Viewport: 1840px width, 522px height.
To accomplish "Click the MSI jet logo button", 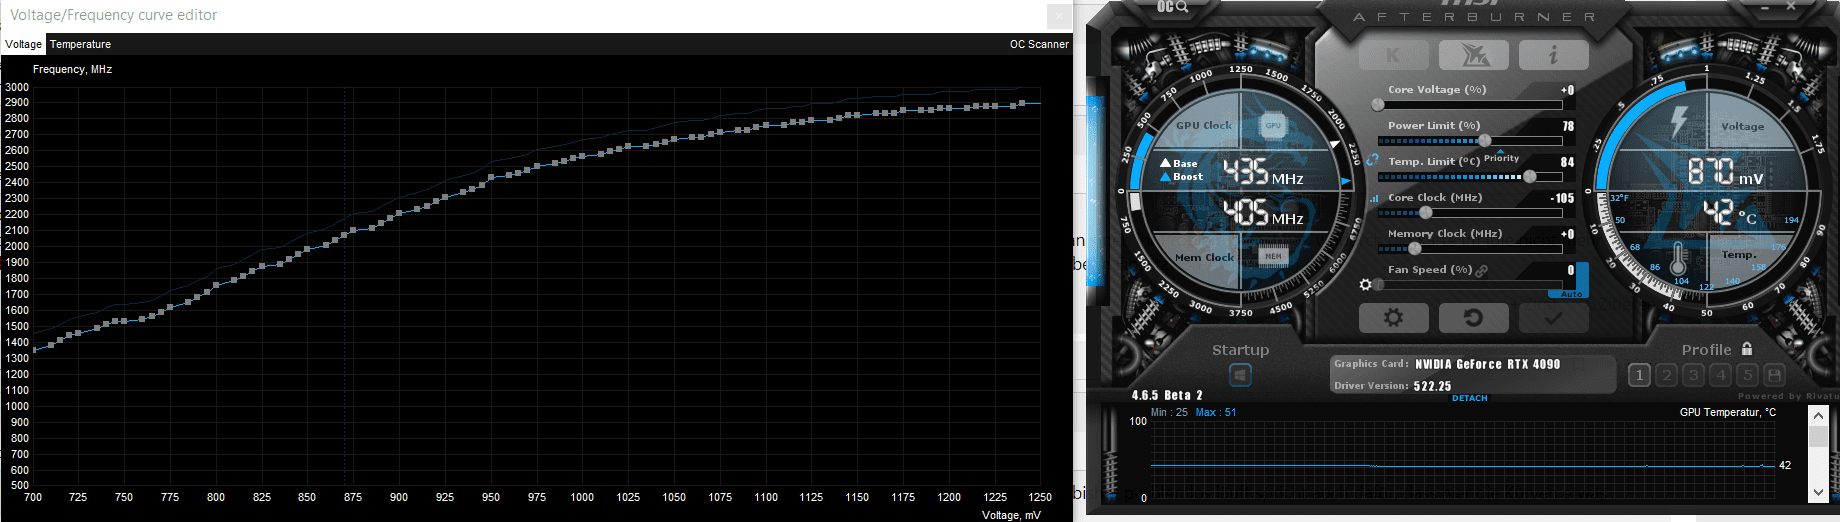I will [x=1473, y=55].
